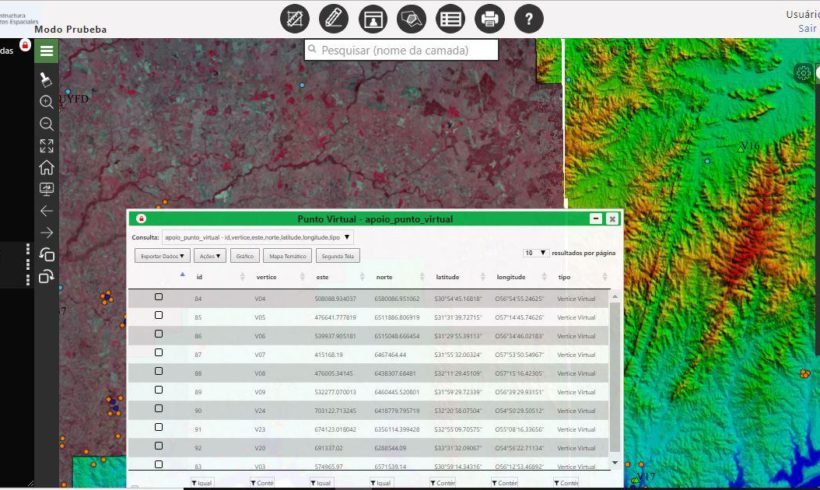Select the pencil edit tool
The image size is (820, 490).
(x=334, y=19)
